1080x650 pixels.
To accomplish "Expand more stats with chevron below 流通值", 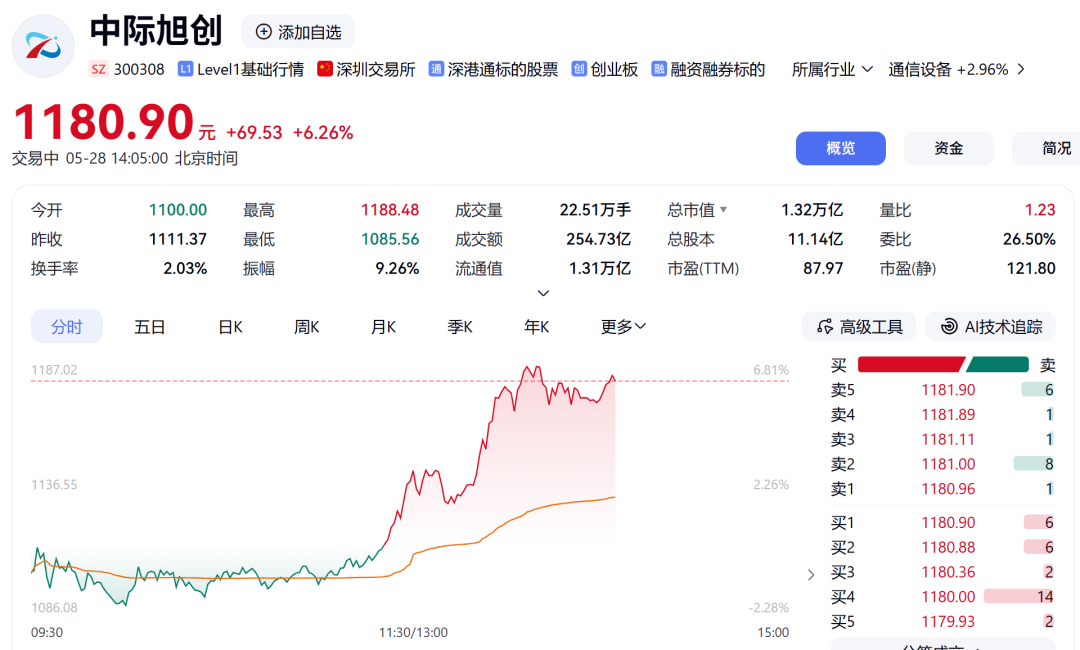I will click(543, 293).
